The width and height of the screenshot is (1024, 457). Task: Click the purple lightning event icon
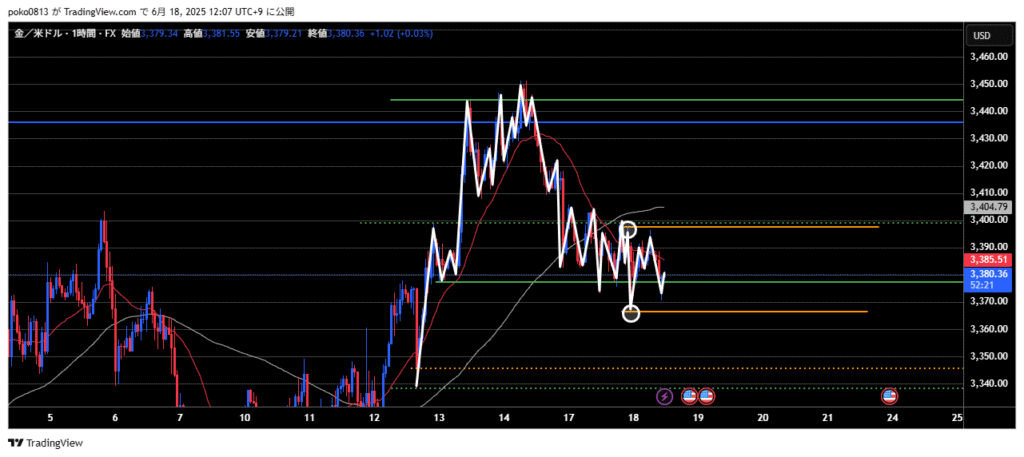coord(665,397)
